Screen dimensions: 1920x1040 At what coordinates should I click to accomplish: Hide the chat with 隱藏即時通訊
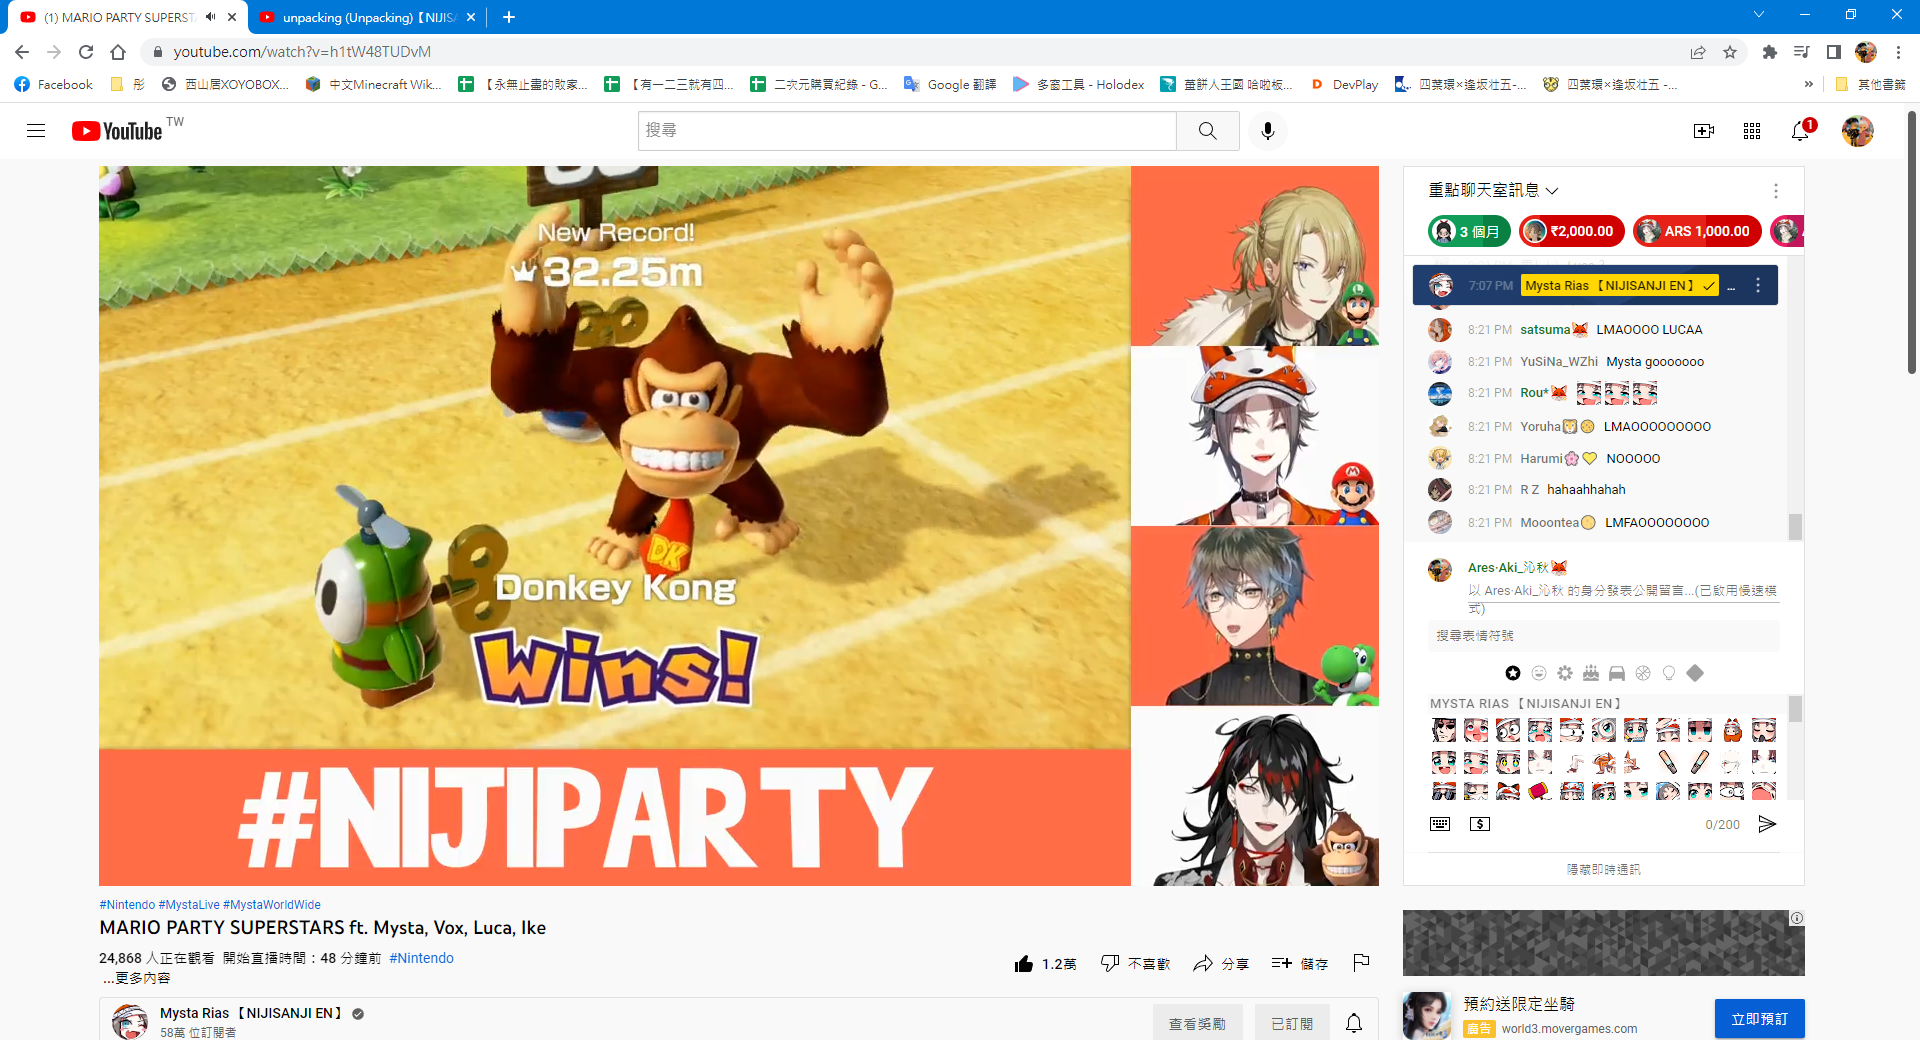coord(1603,869)
